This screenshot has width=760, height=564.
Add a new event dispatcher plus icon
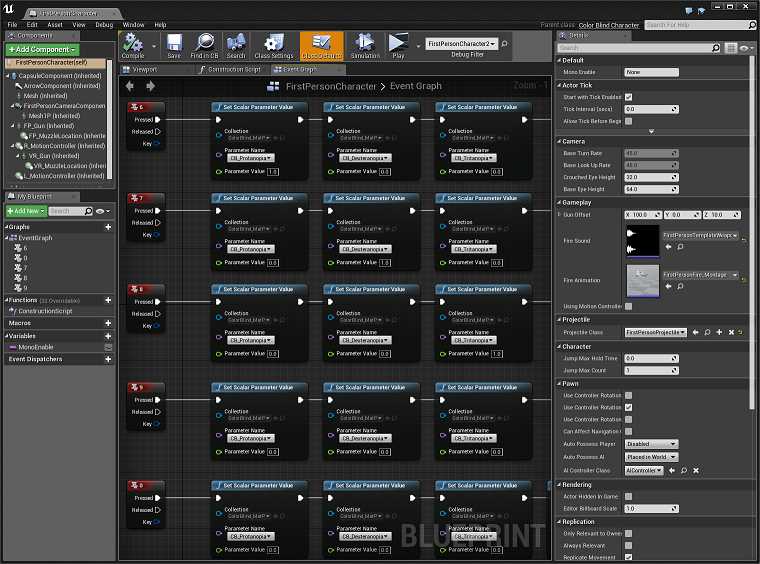point(108,360)
